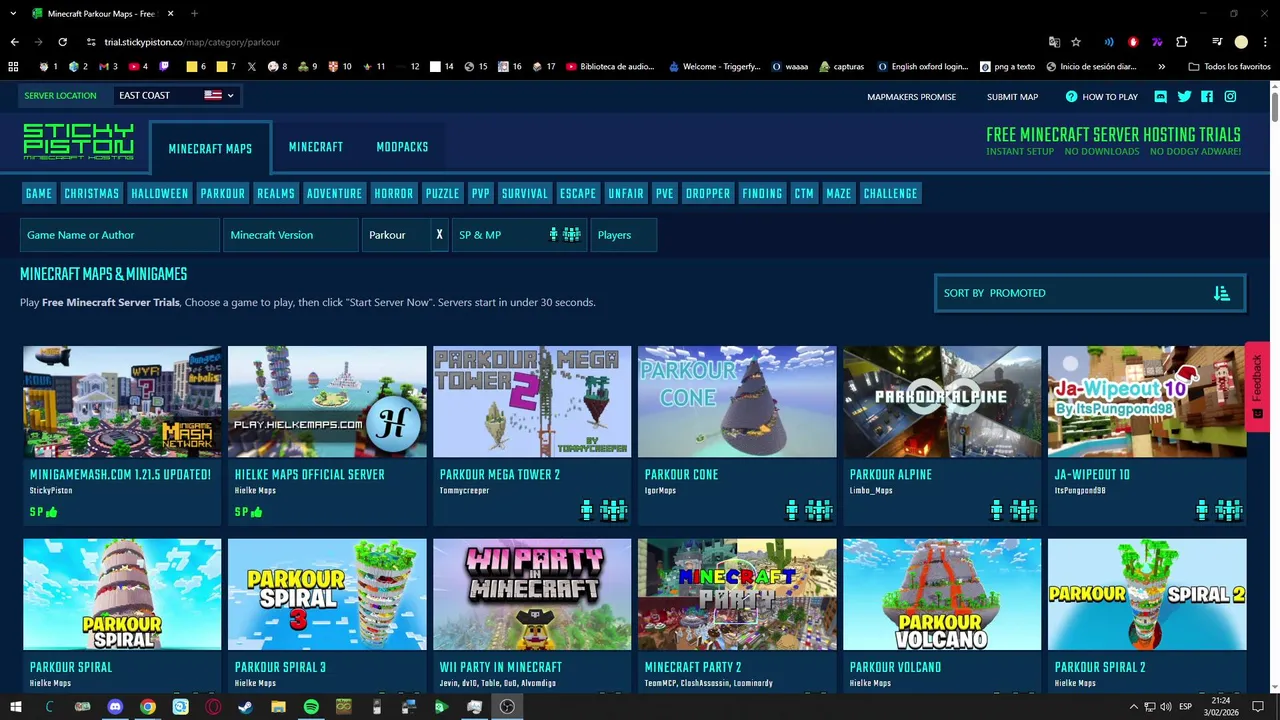Select the Halloween category
This screenshot has width=1280, height=720.
159,194
